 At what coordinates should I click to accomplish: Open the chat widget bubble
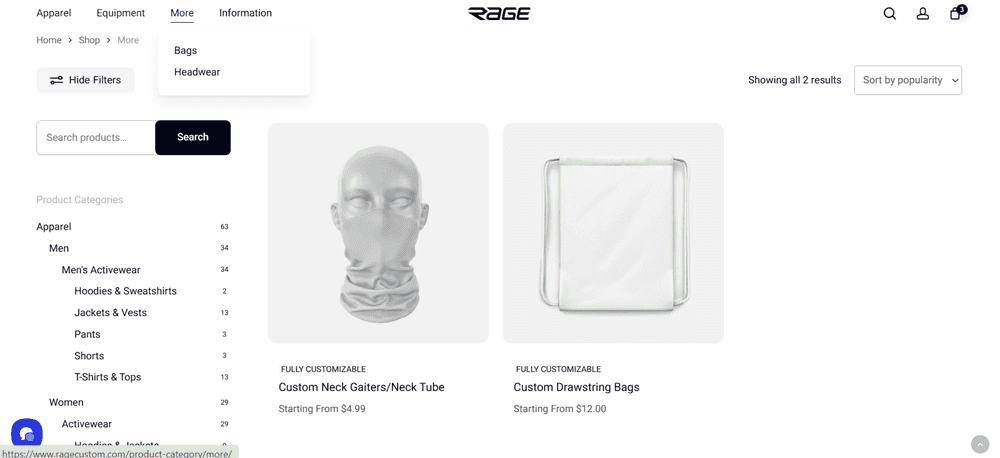(x=27, y=434)
